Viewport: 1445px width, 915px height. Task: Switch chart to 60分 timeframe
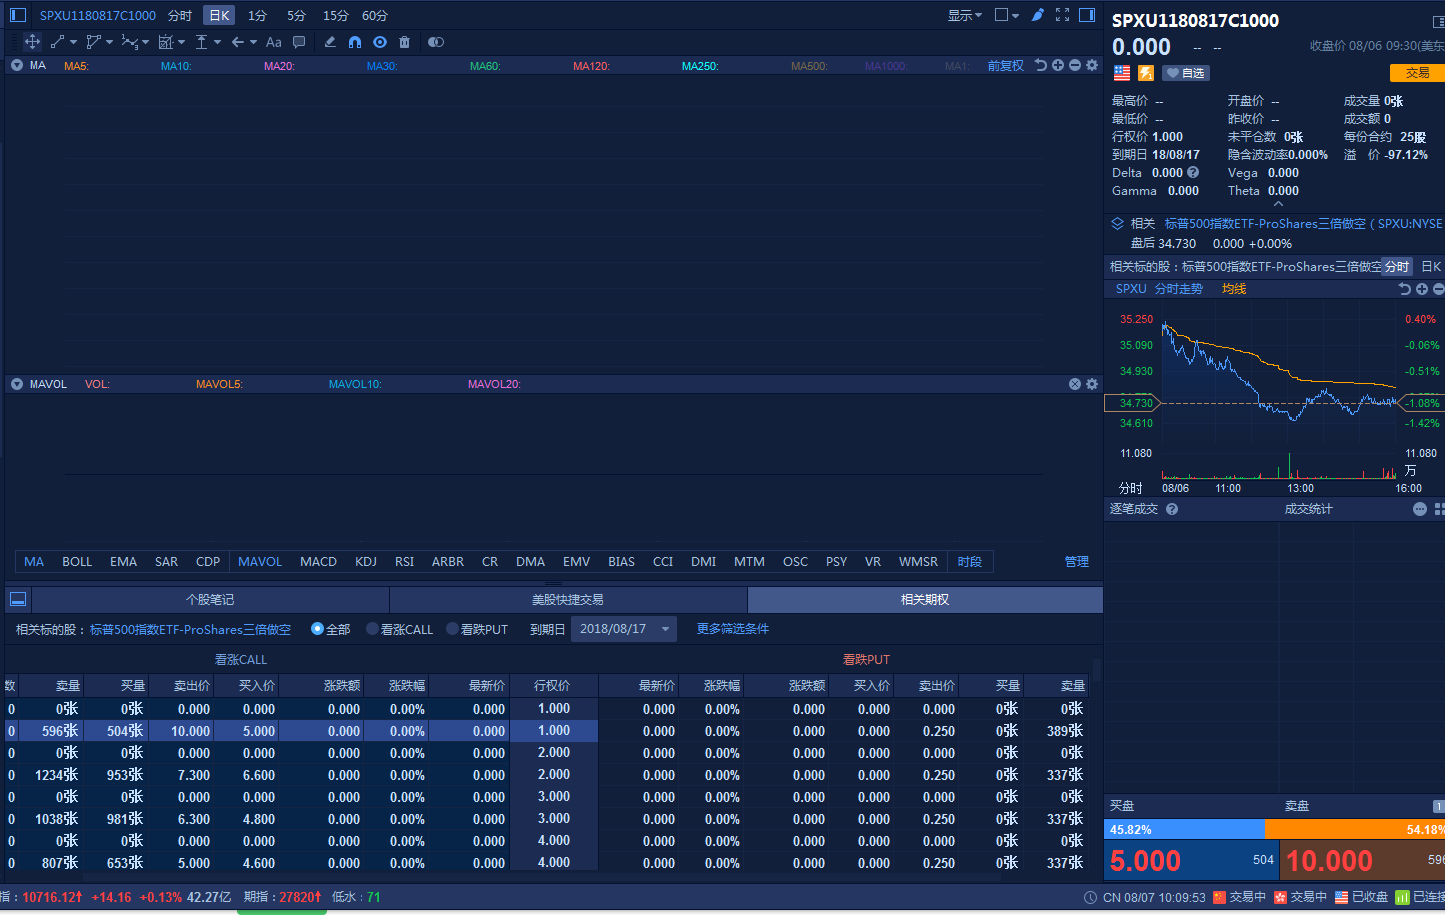click(x=374, y=15)
